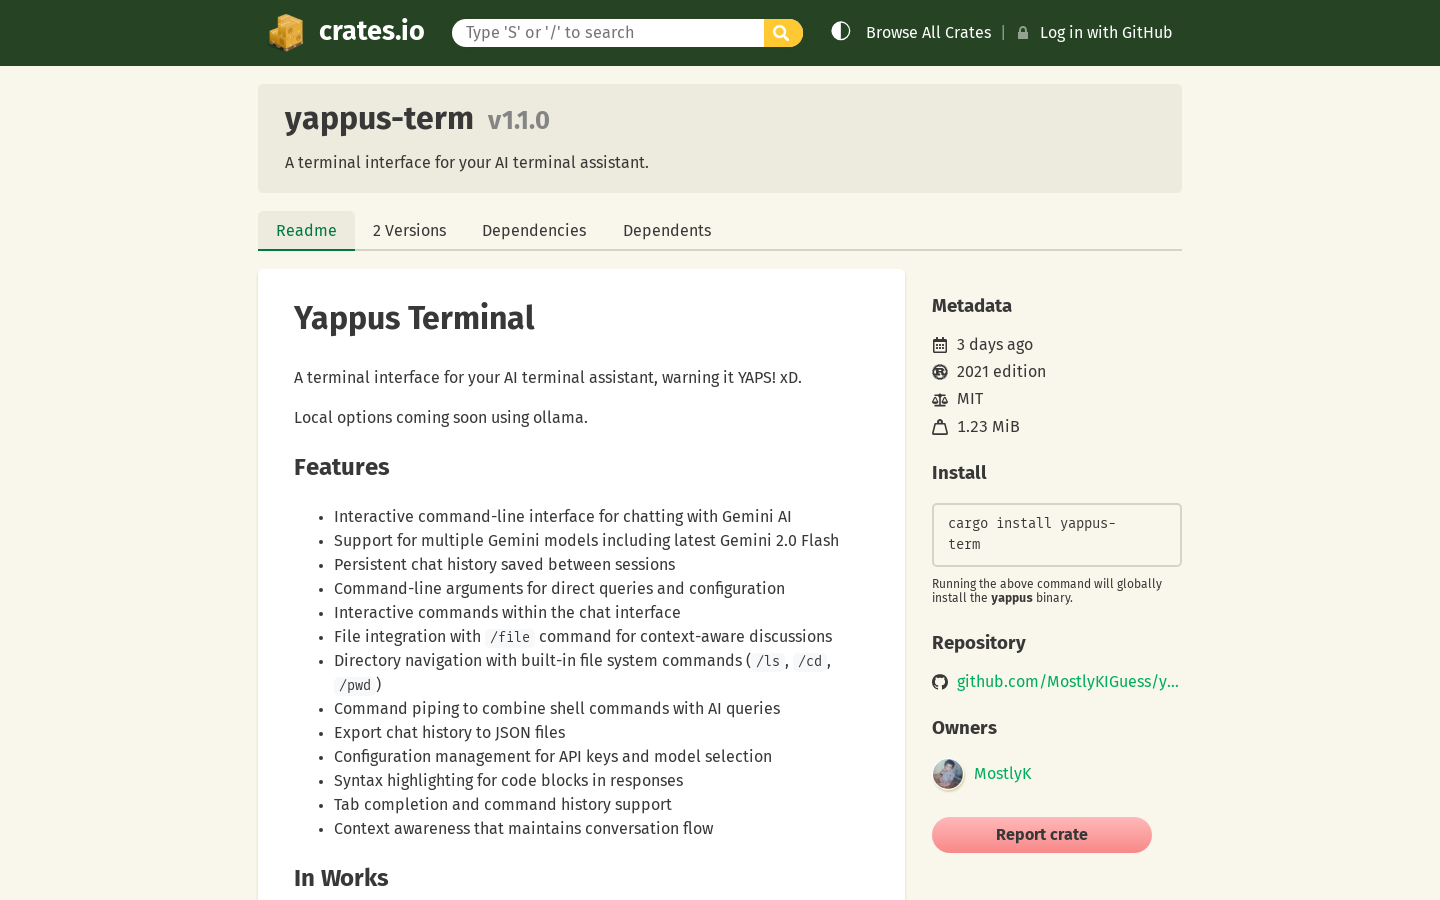Click the yappus-term crate title

(379, 119)
